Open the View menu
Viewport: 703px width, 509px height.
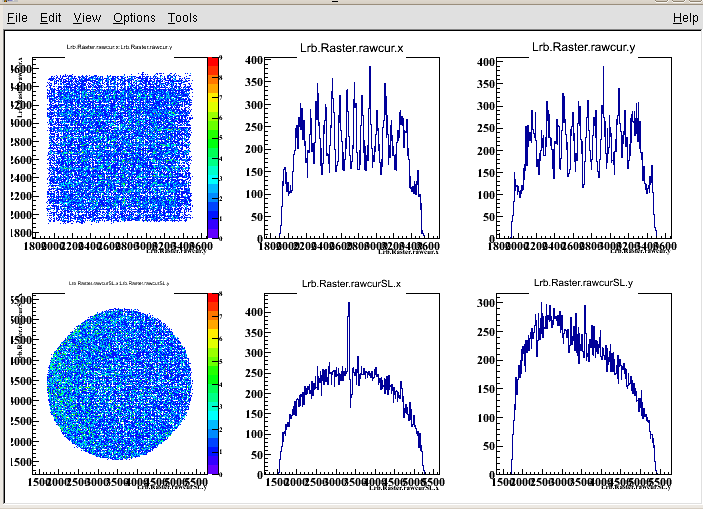(x=87, y=18)
